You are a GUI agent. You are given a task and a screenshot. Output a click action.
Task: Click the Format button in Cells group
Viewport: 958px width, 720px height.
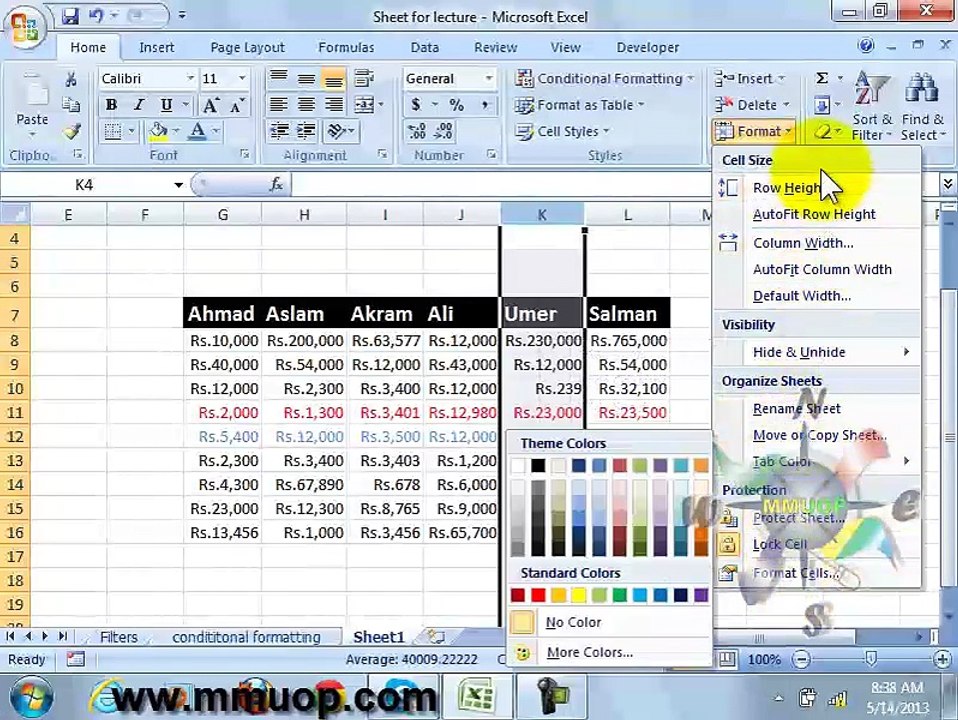753,131
